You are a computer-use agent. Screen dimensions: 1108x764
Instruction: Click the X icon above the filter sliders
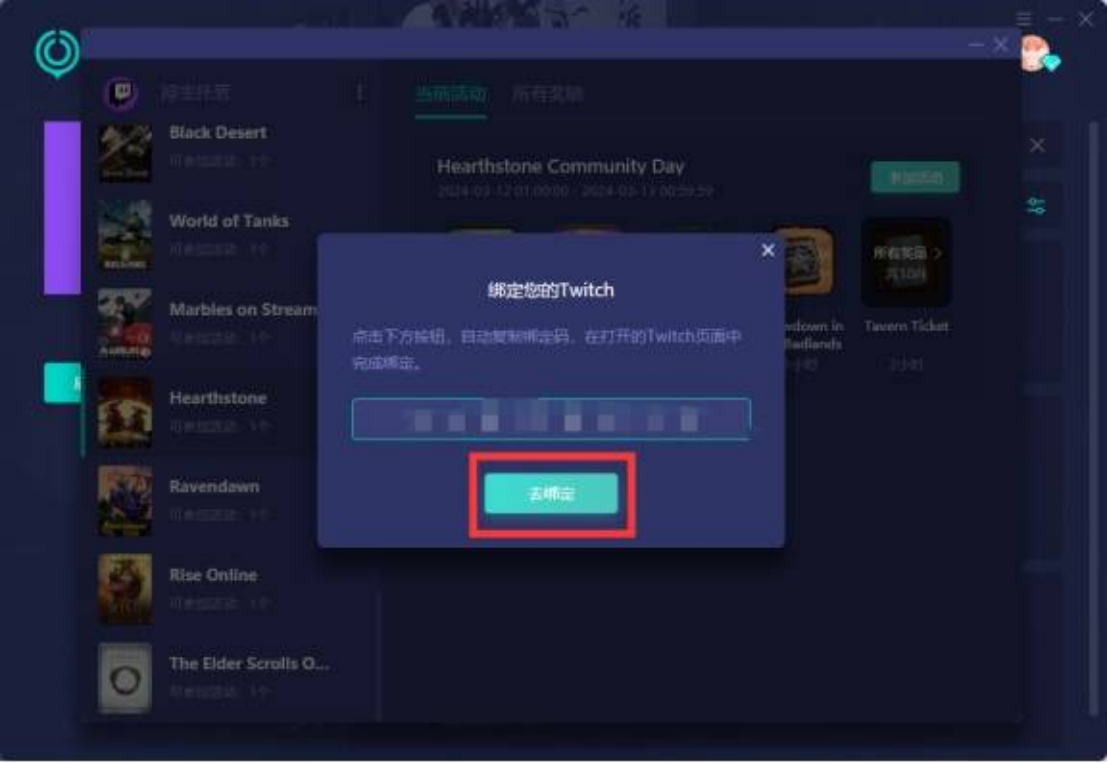tap(1037, 146)
